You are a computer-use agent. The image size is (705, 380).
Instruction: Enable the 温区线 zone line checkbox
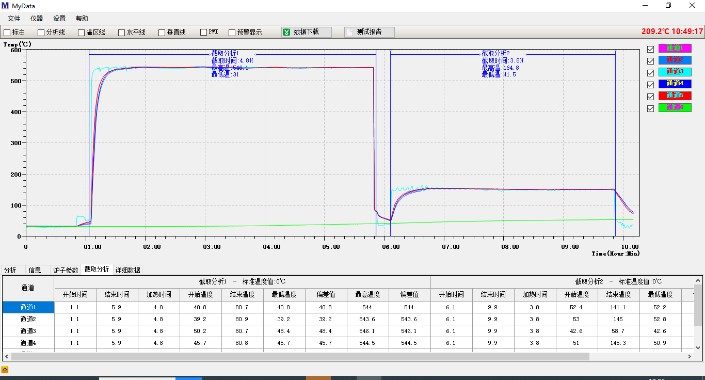pyautogui.click(x=81, y=32)
